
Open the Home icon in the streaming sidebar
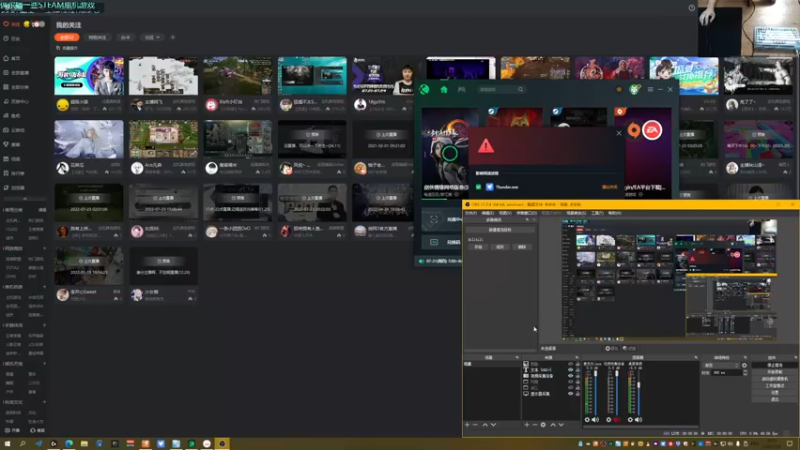tap(6, 58)
